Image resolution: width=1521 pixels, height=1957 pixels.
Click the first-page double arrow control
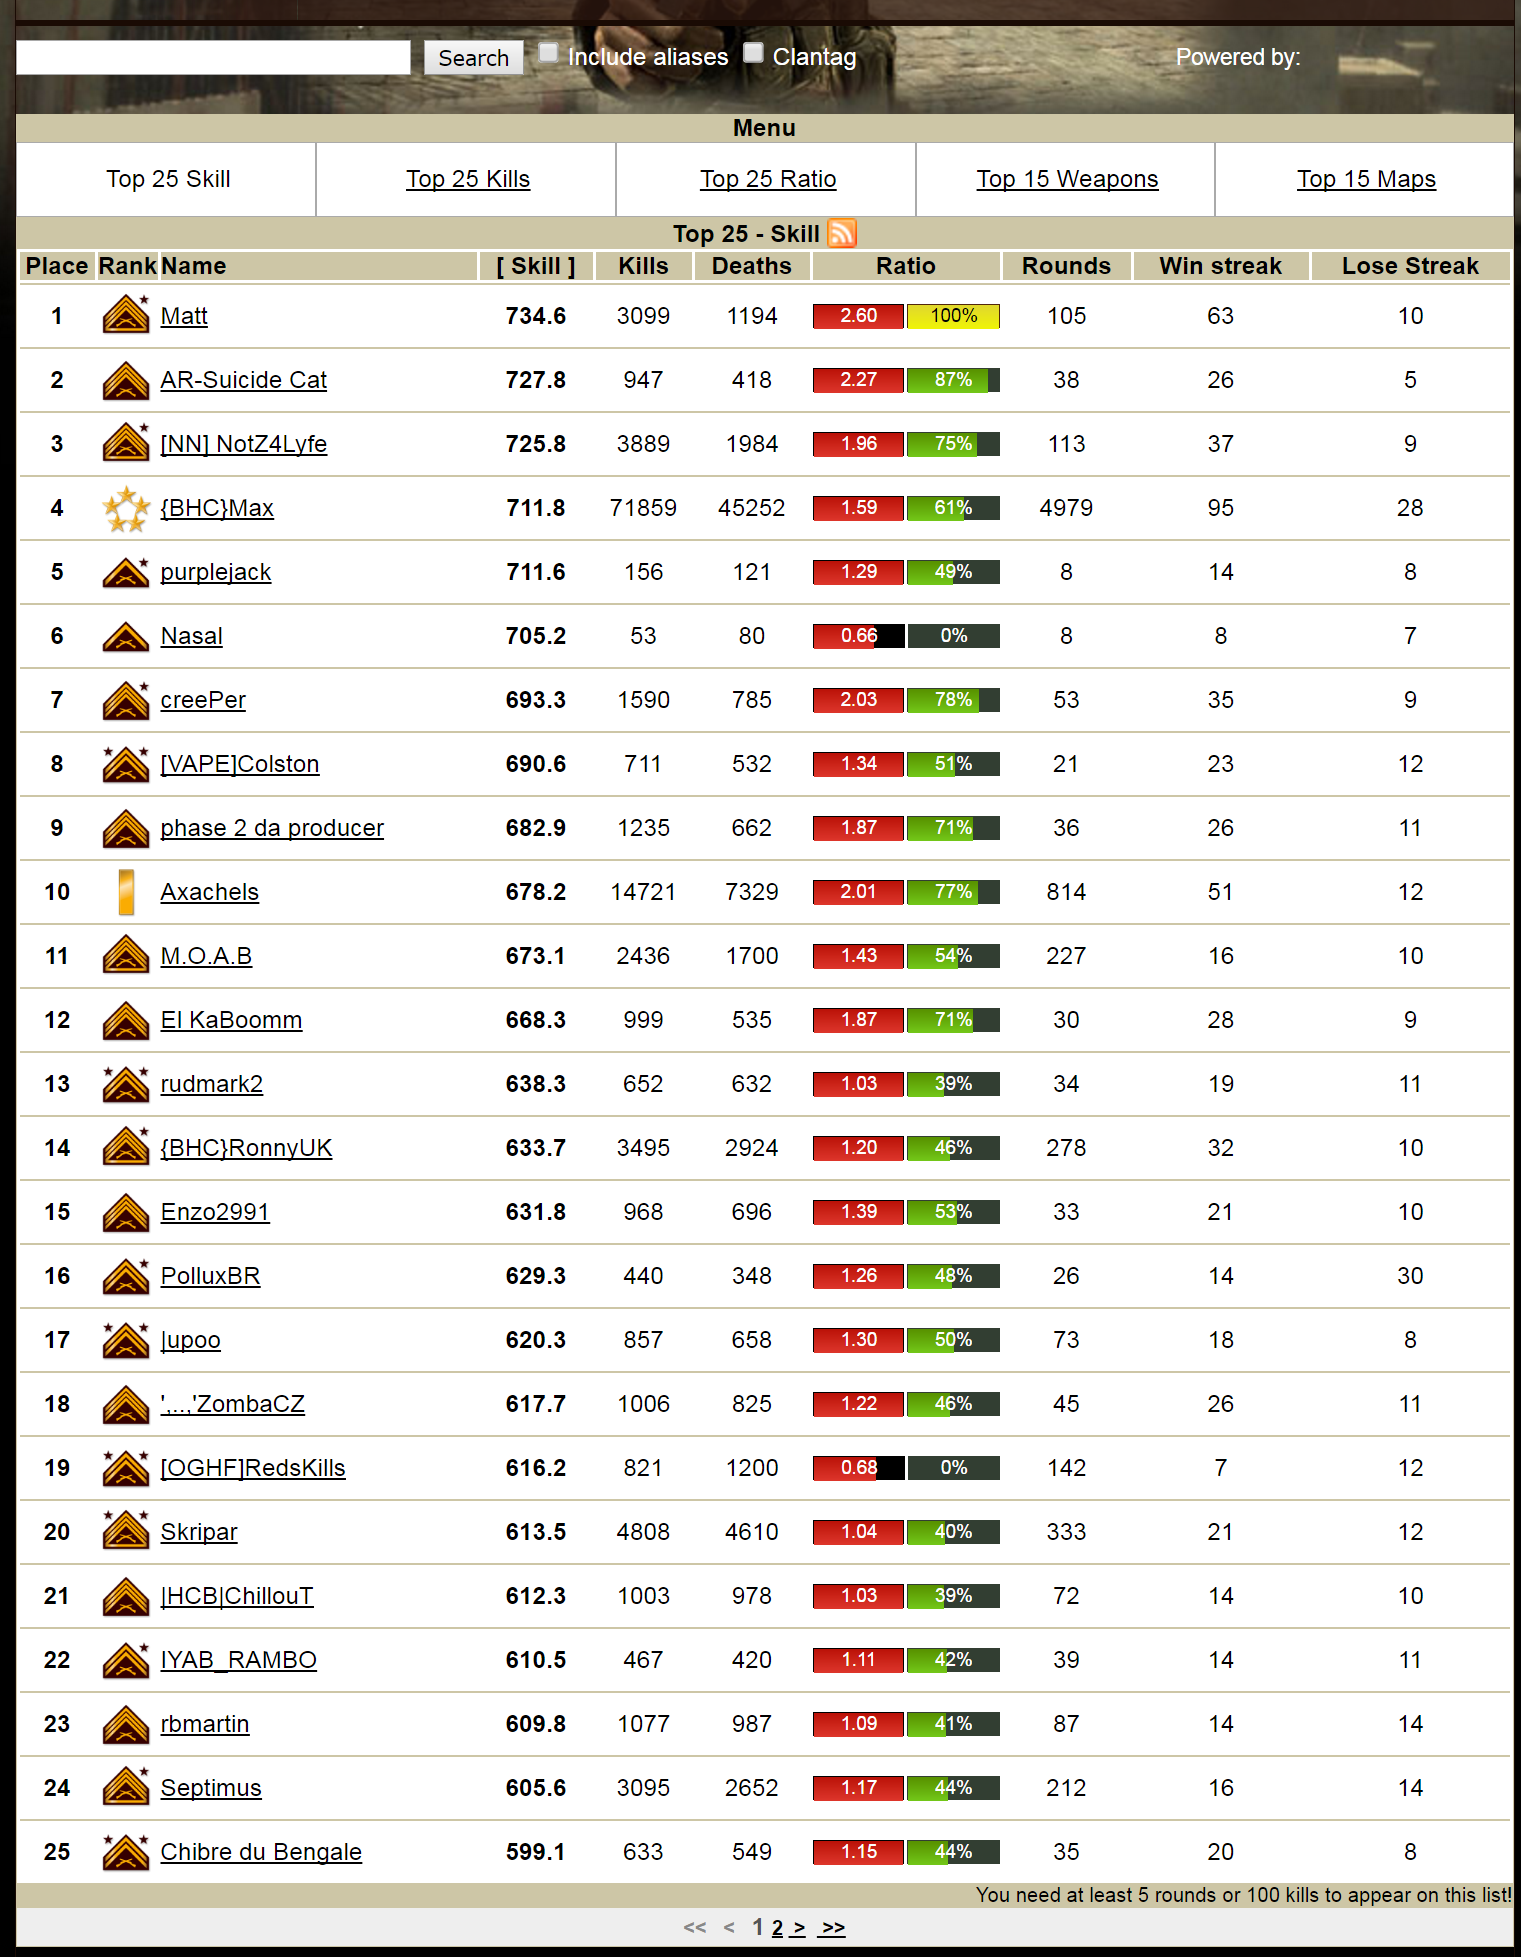695,1928
